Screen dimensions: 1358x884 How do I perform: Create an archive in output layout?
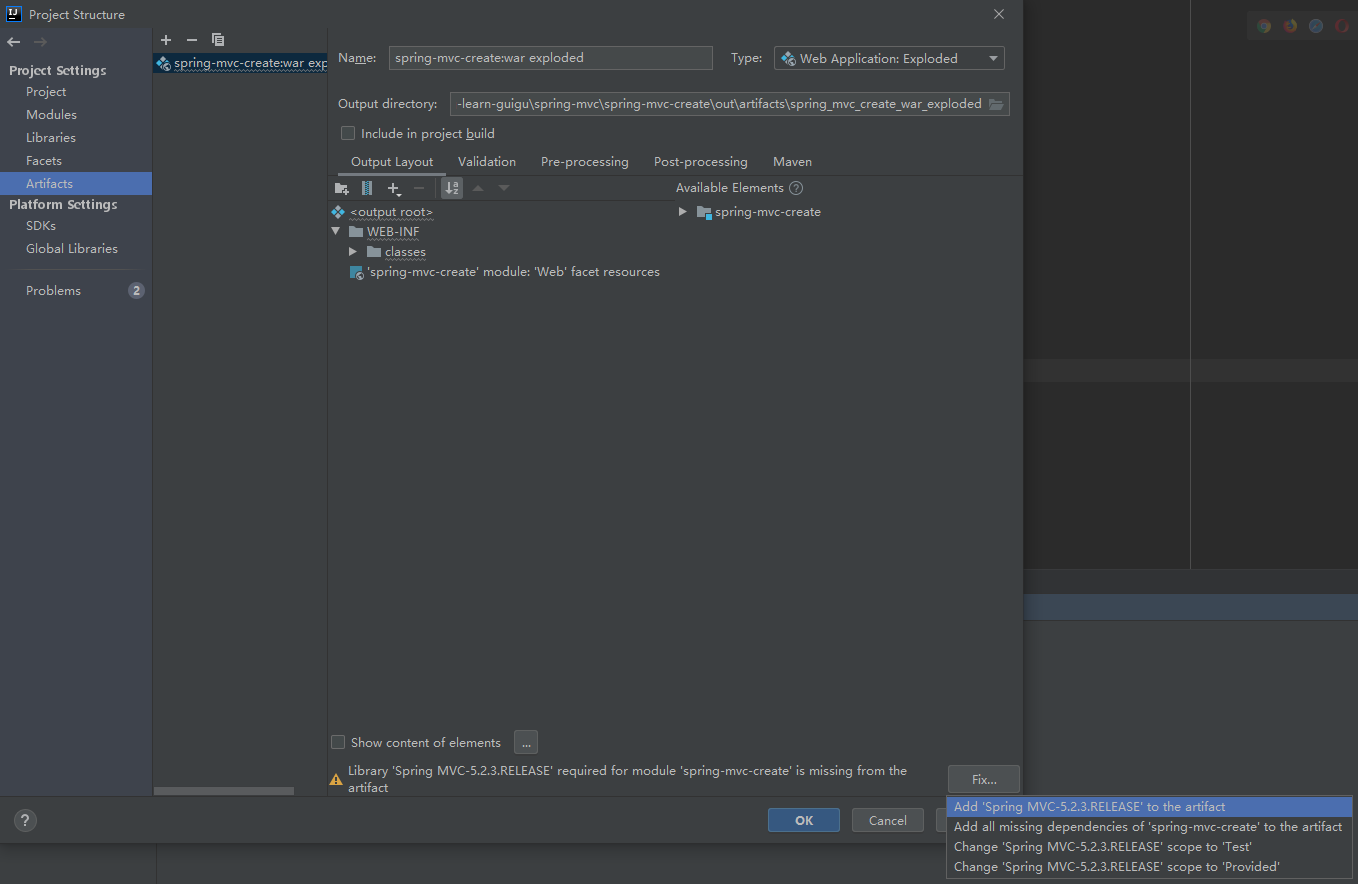367,188
